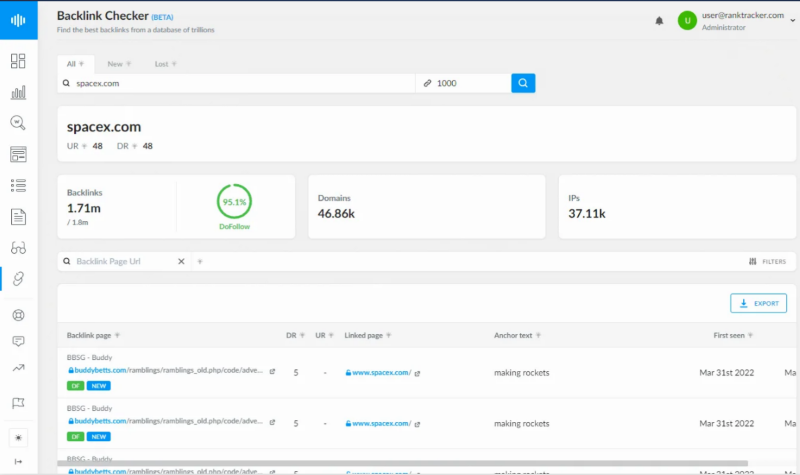Click the horizontal table scrollbar
800x475 pixels.
pyautogui.click(x=403, y=463)
